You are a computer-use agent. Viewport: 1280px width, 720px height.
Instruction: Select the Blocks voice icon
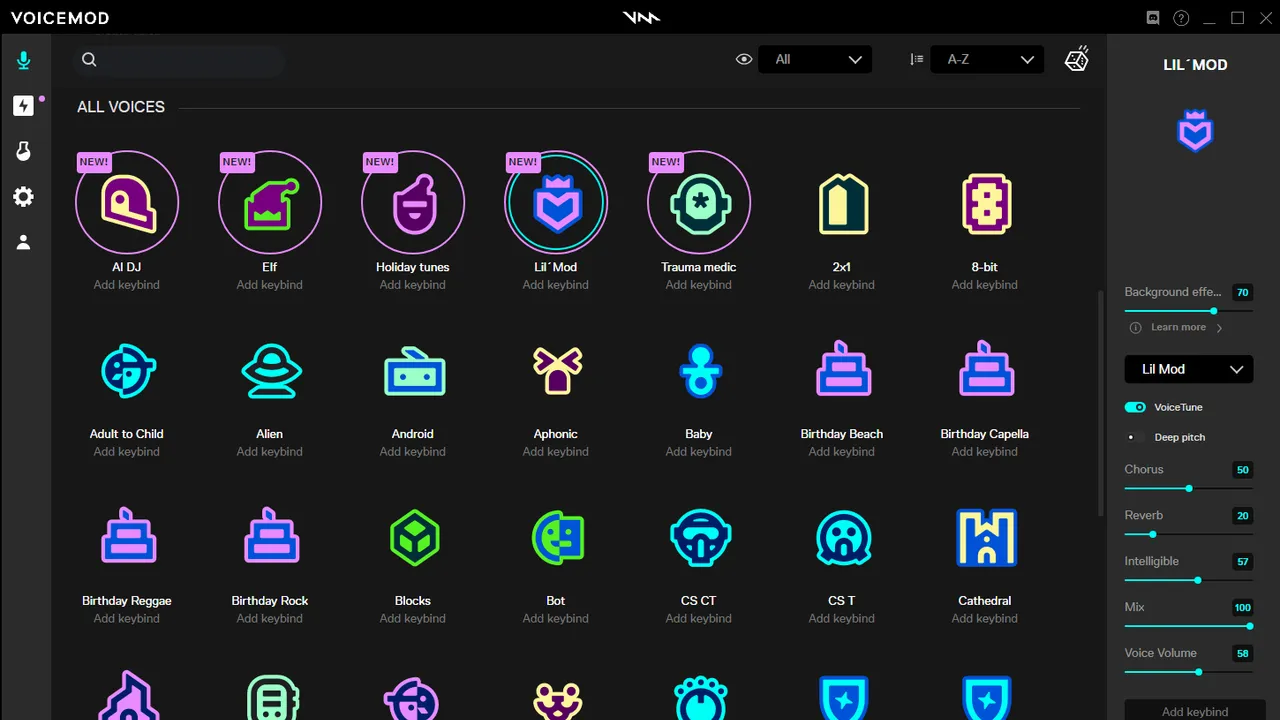point(413,538)
